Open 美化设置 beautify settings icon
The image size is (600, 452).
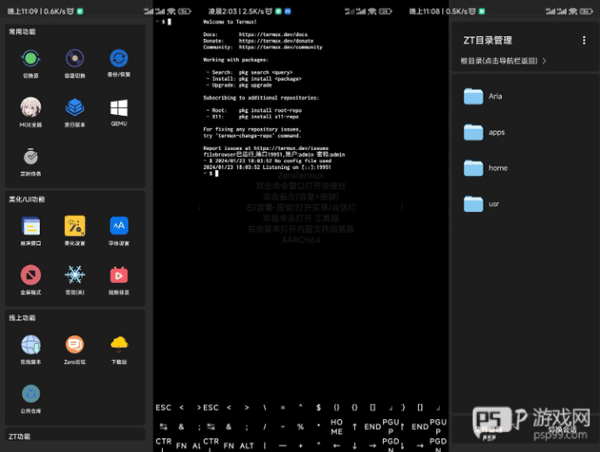(x=75, y=226)
